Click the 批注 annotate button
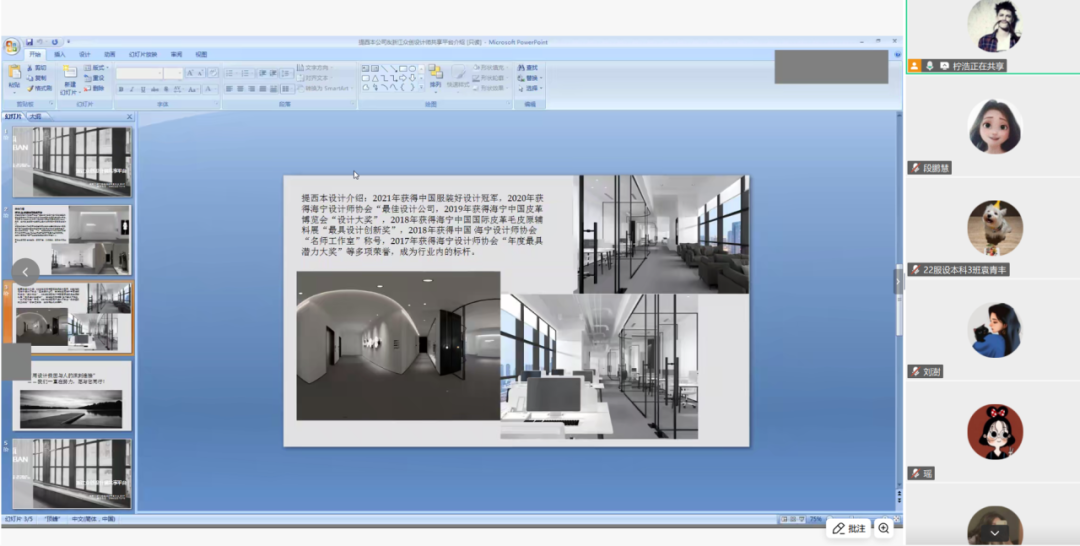 pos(849,528)
